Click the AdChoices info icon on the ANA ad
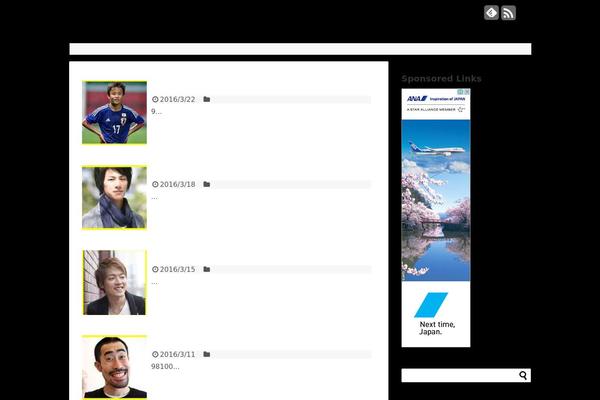600x400 pixels. point(461,92)
